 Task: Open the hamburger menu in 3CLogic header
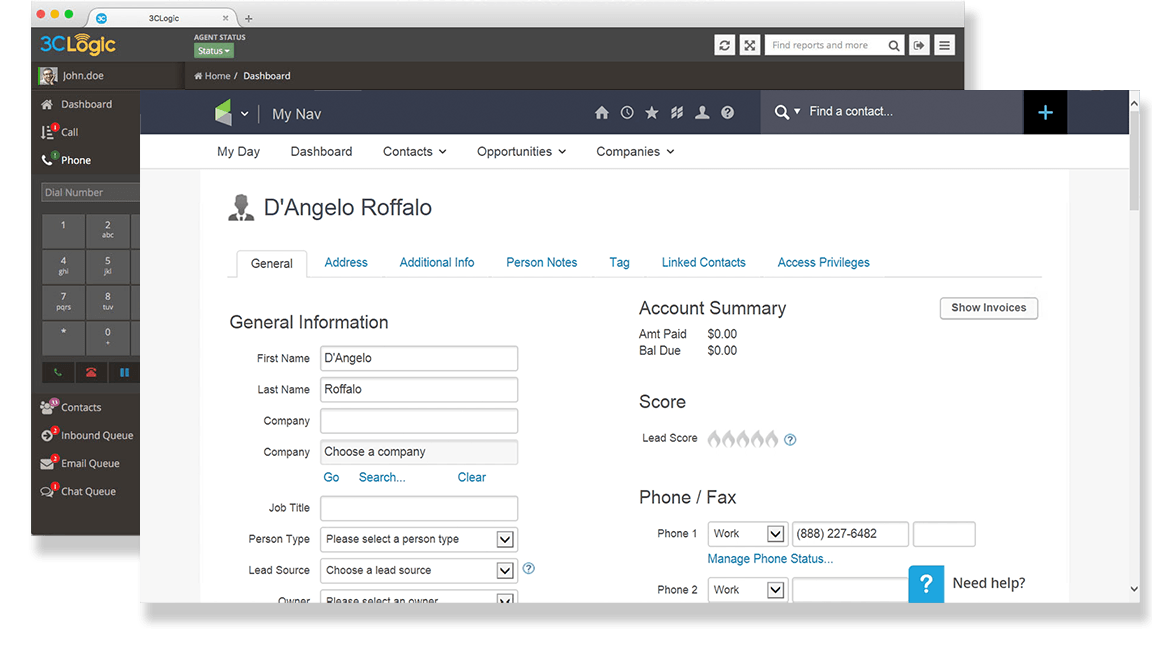(945, 46)
